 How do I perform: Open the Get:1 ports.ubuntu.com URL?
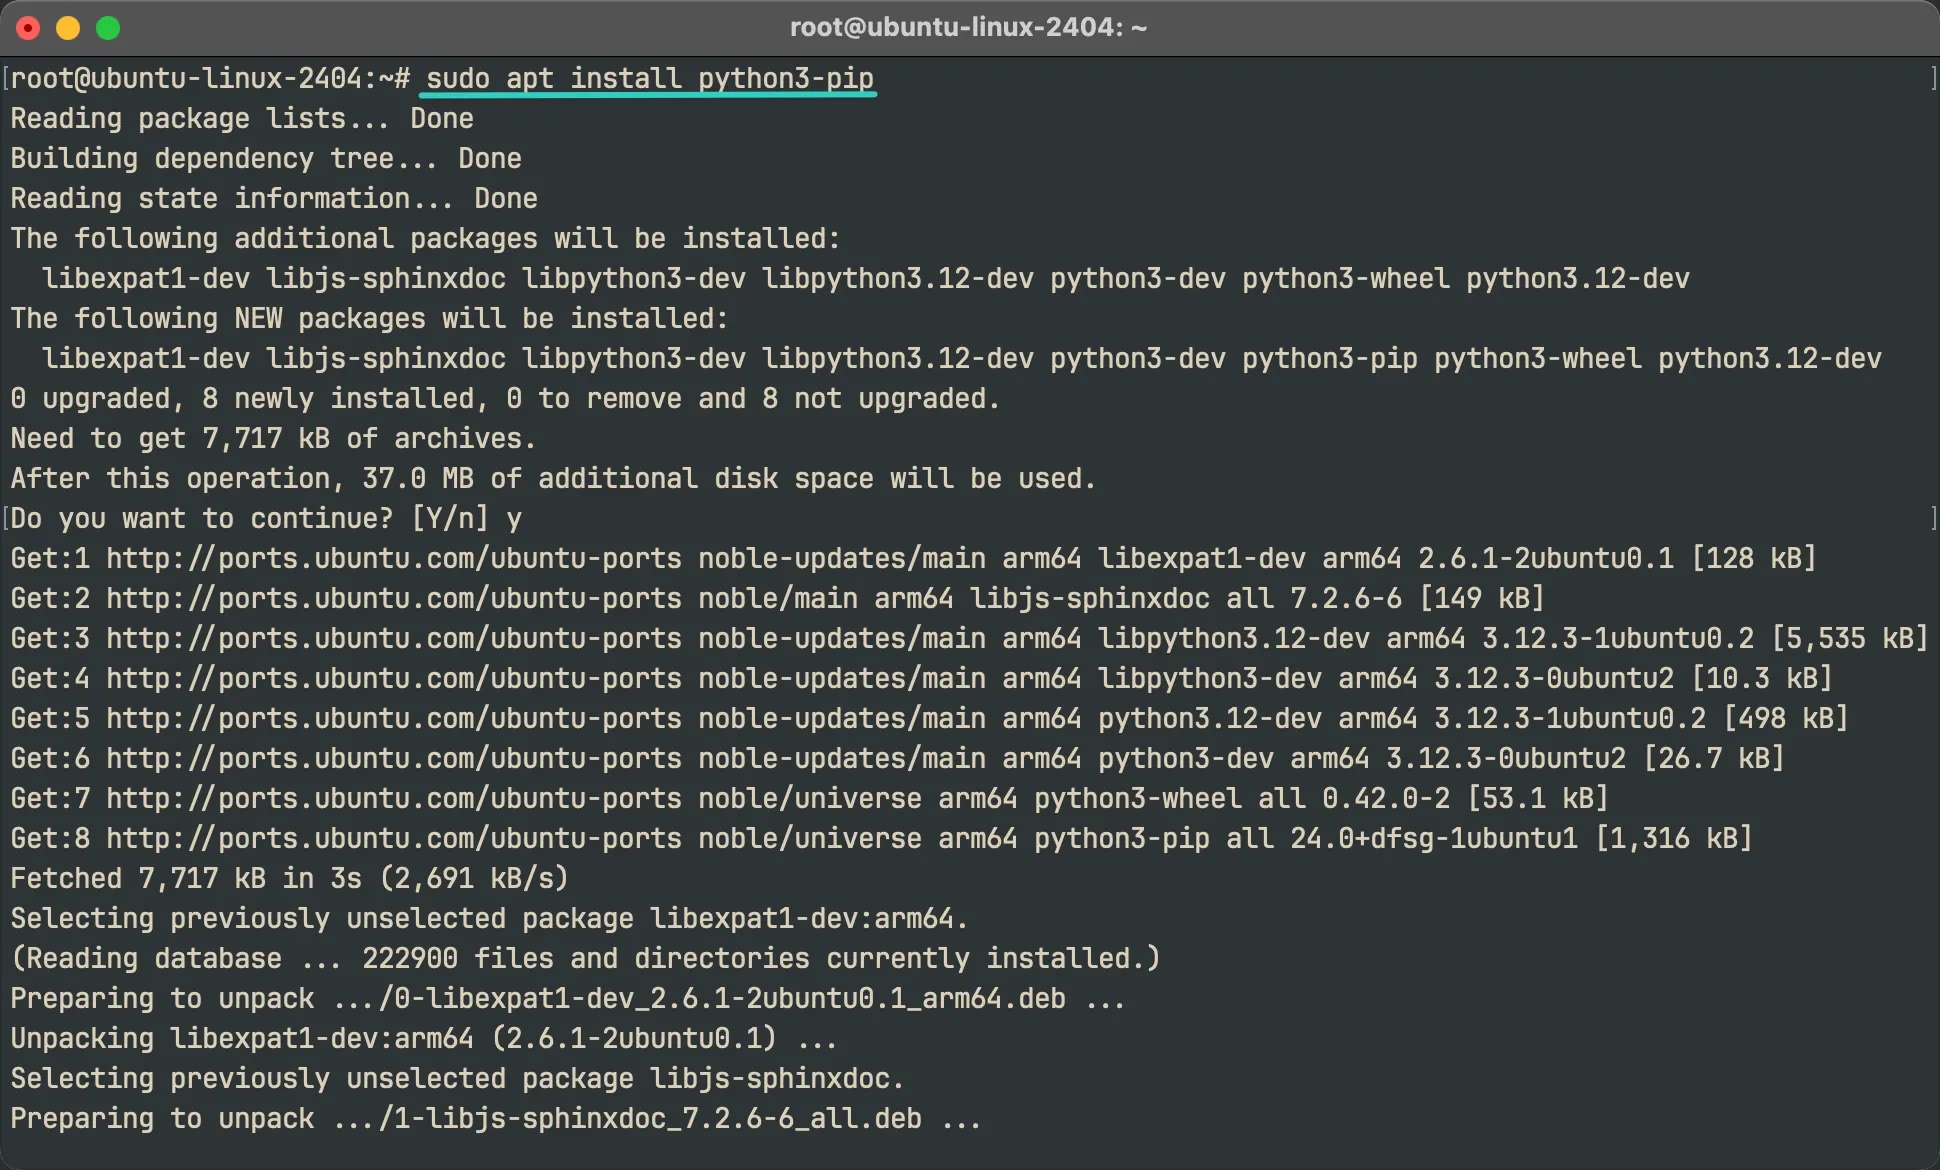click(393, 558)
